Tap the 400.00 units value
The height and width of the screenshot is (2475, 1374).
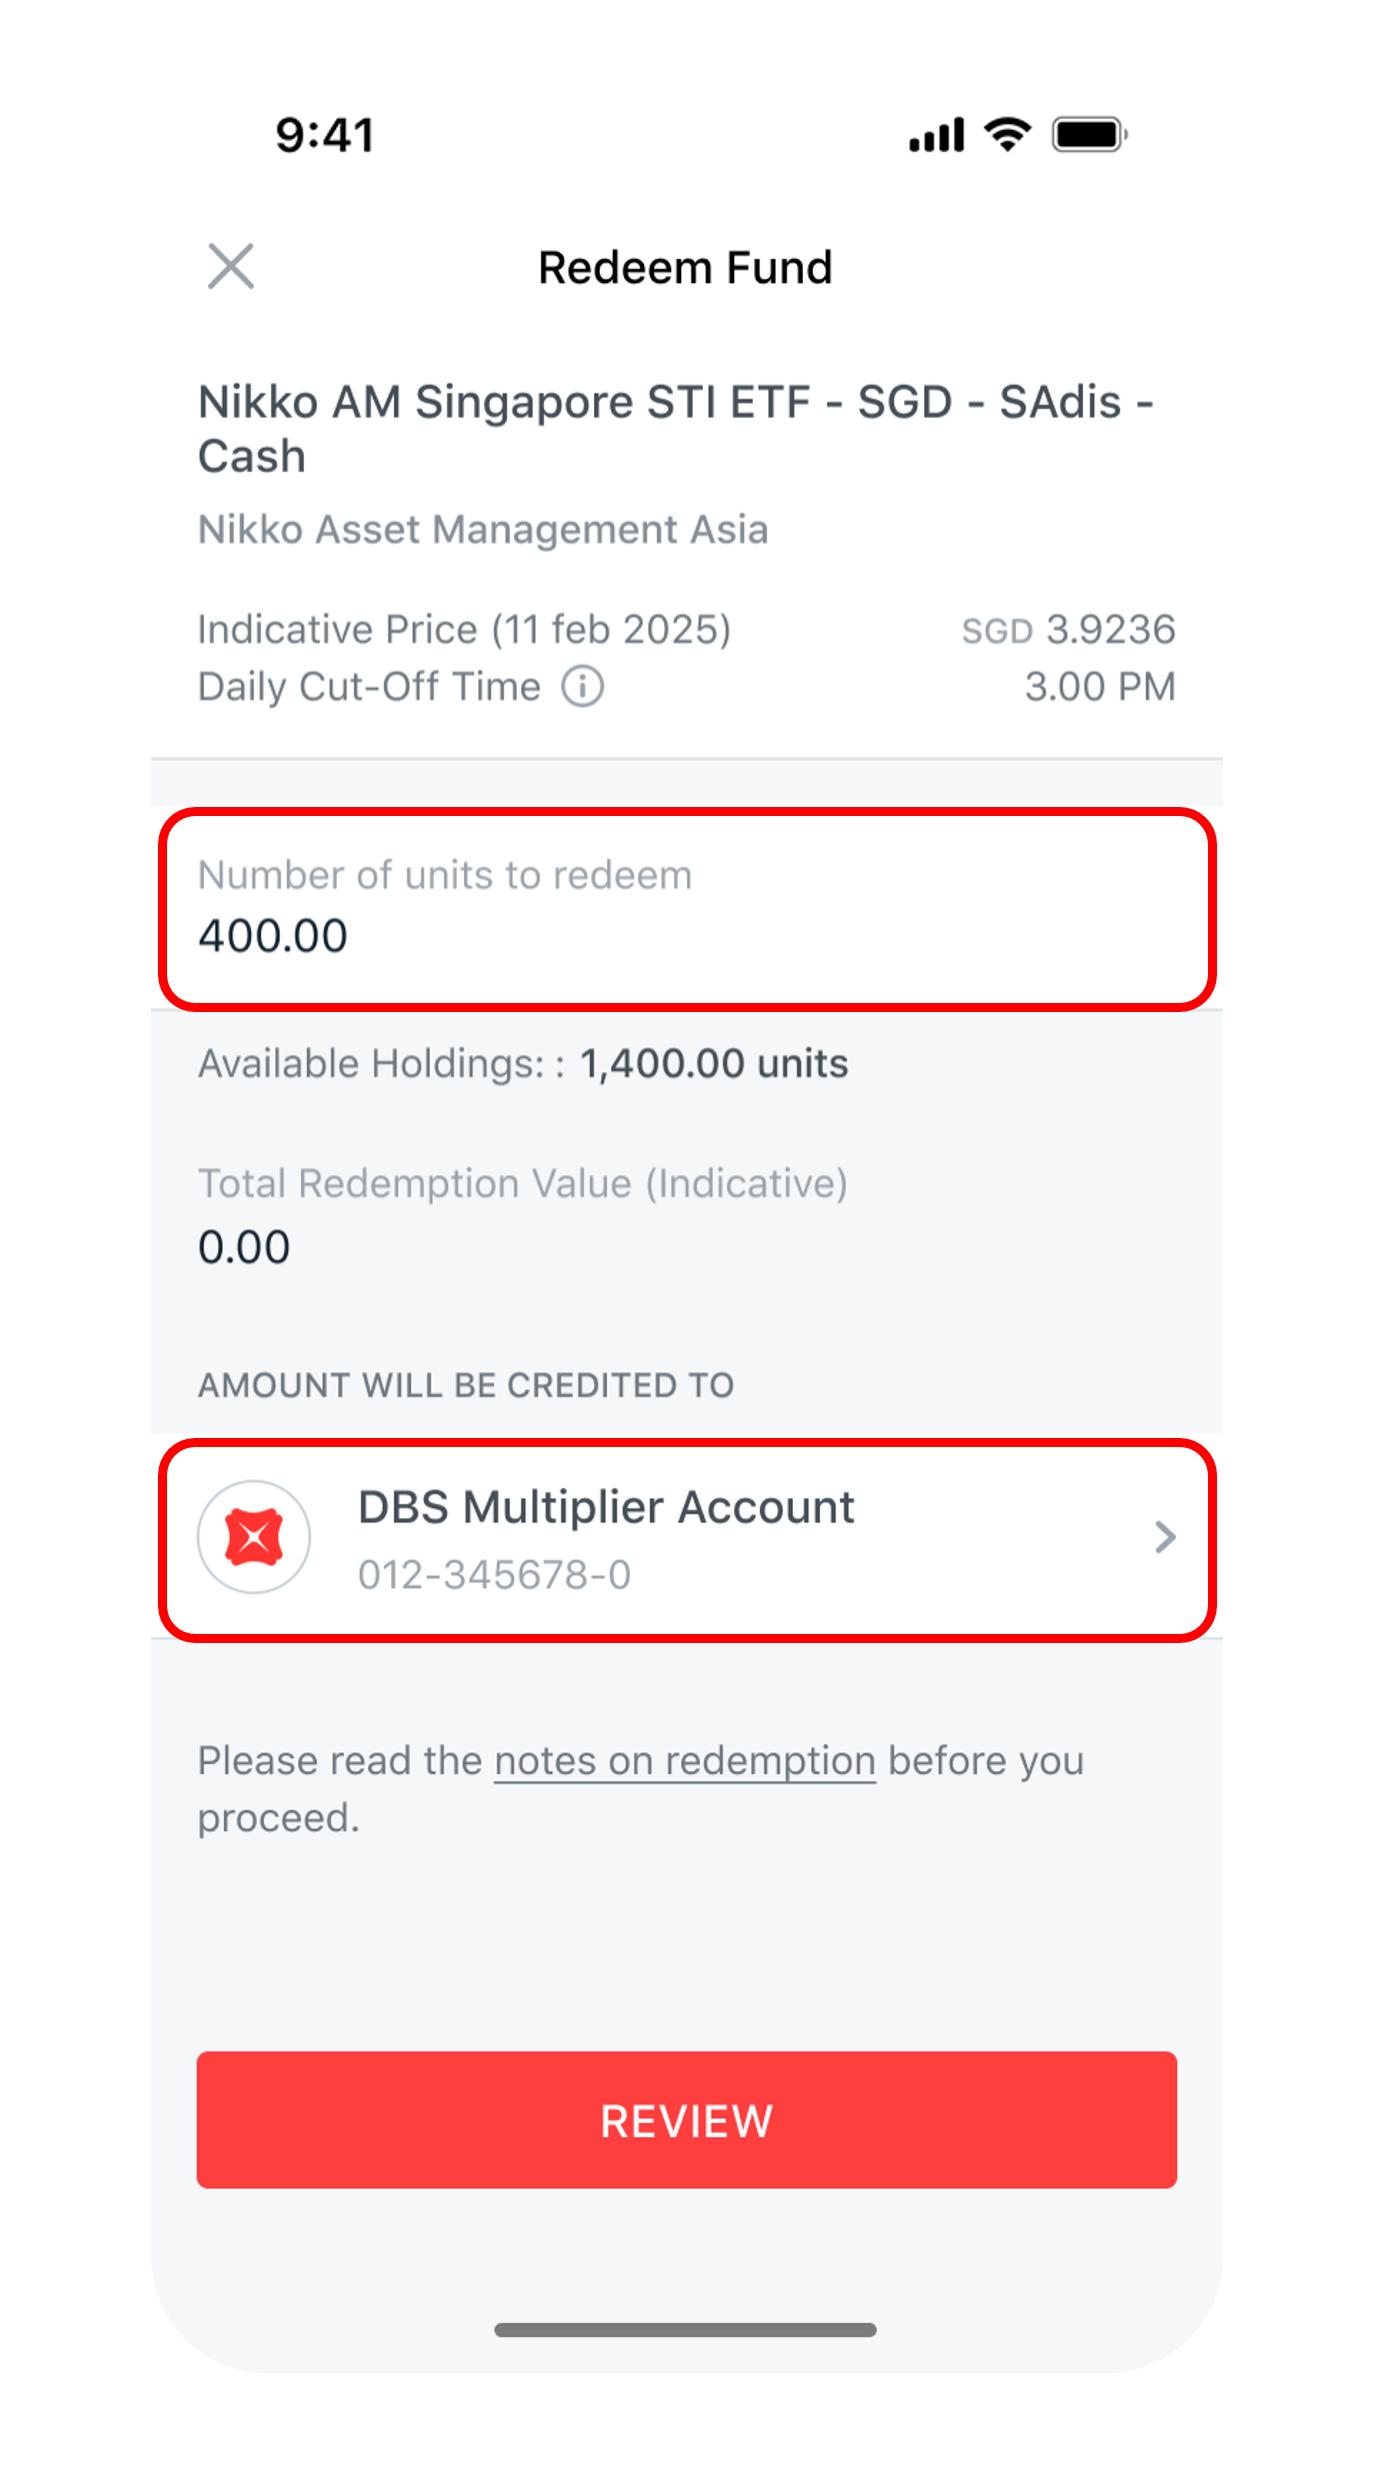pyautogui.click(x=273, y=937)
